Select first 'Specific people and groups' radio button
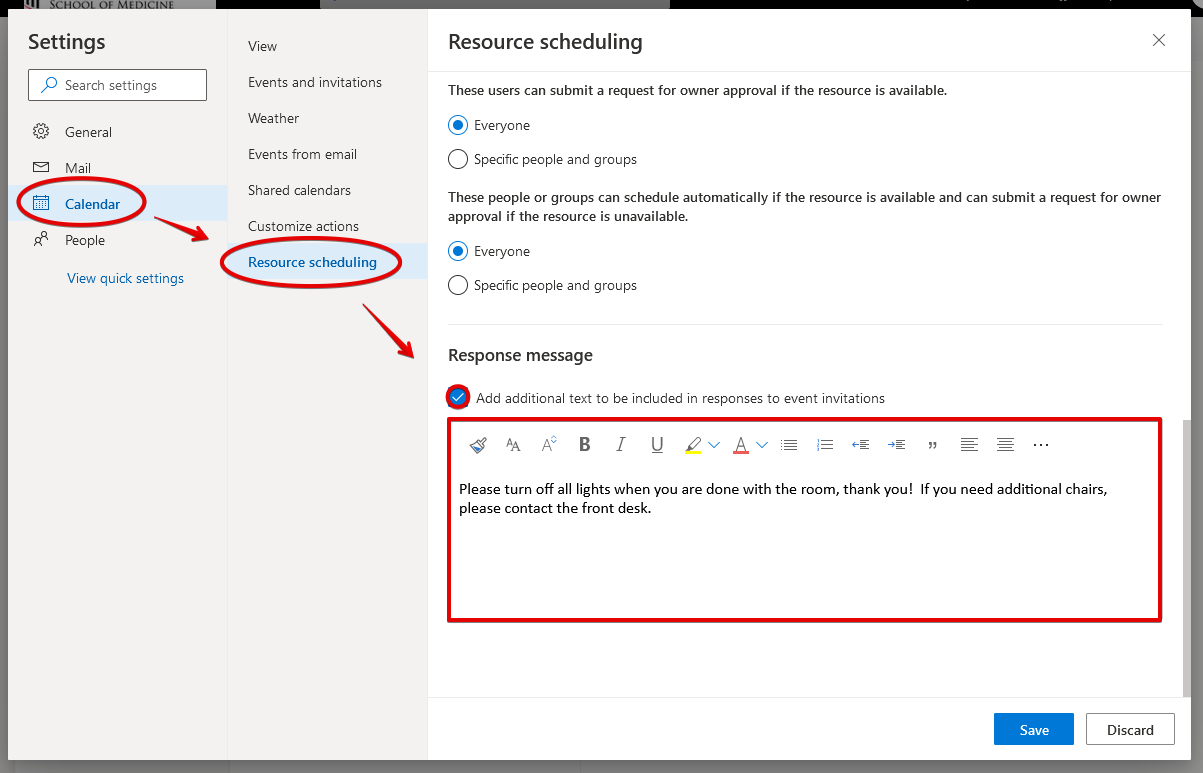Image resolution: width=1203 pixels, height=773 pixels. tap(458, 159)
